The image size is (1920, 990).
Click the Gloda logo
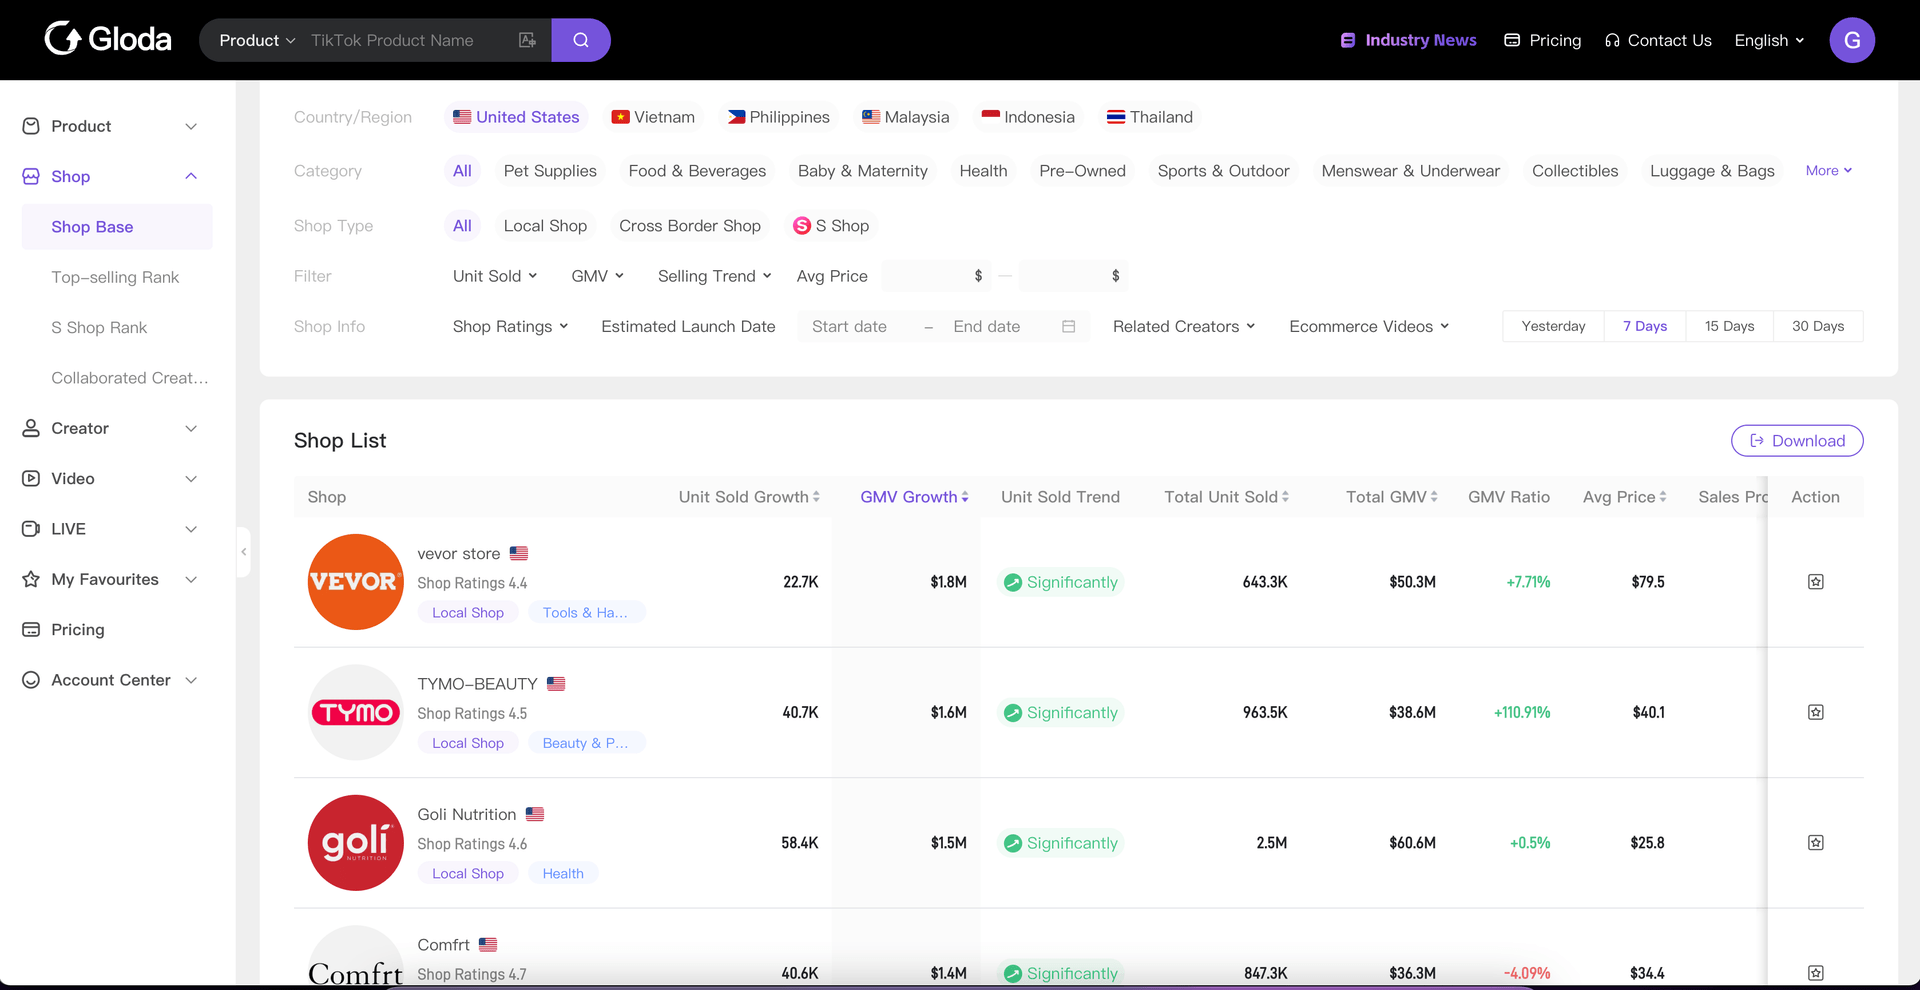click(108, 39)
